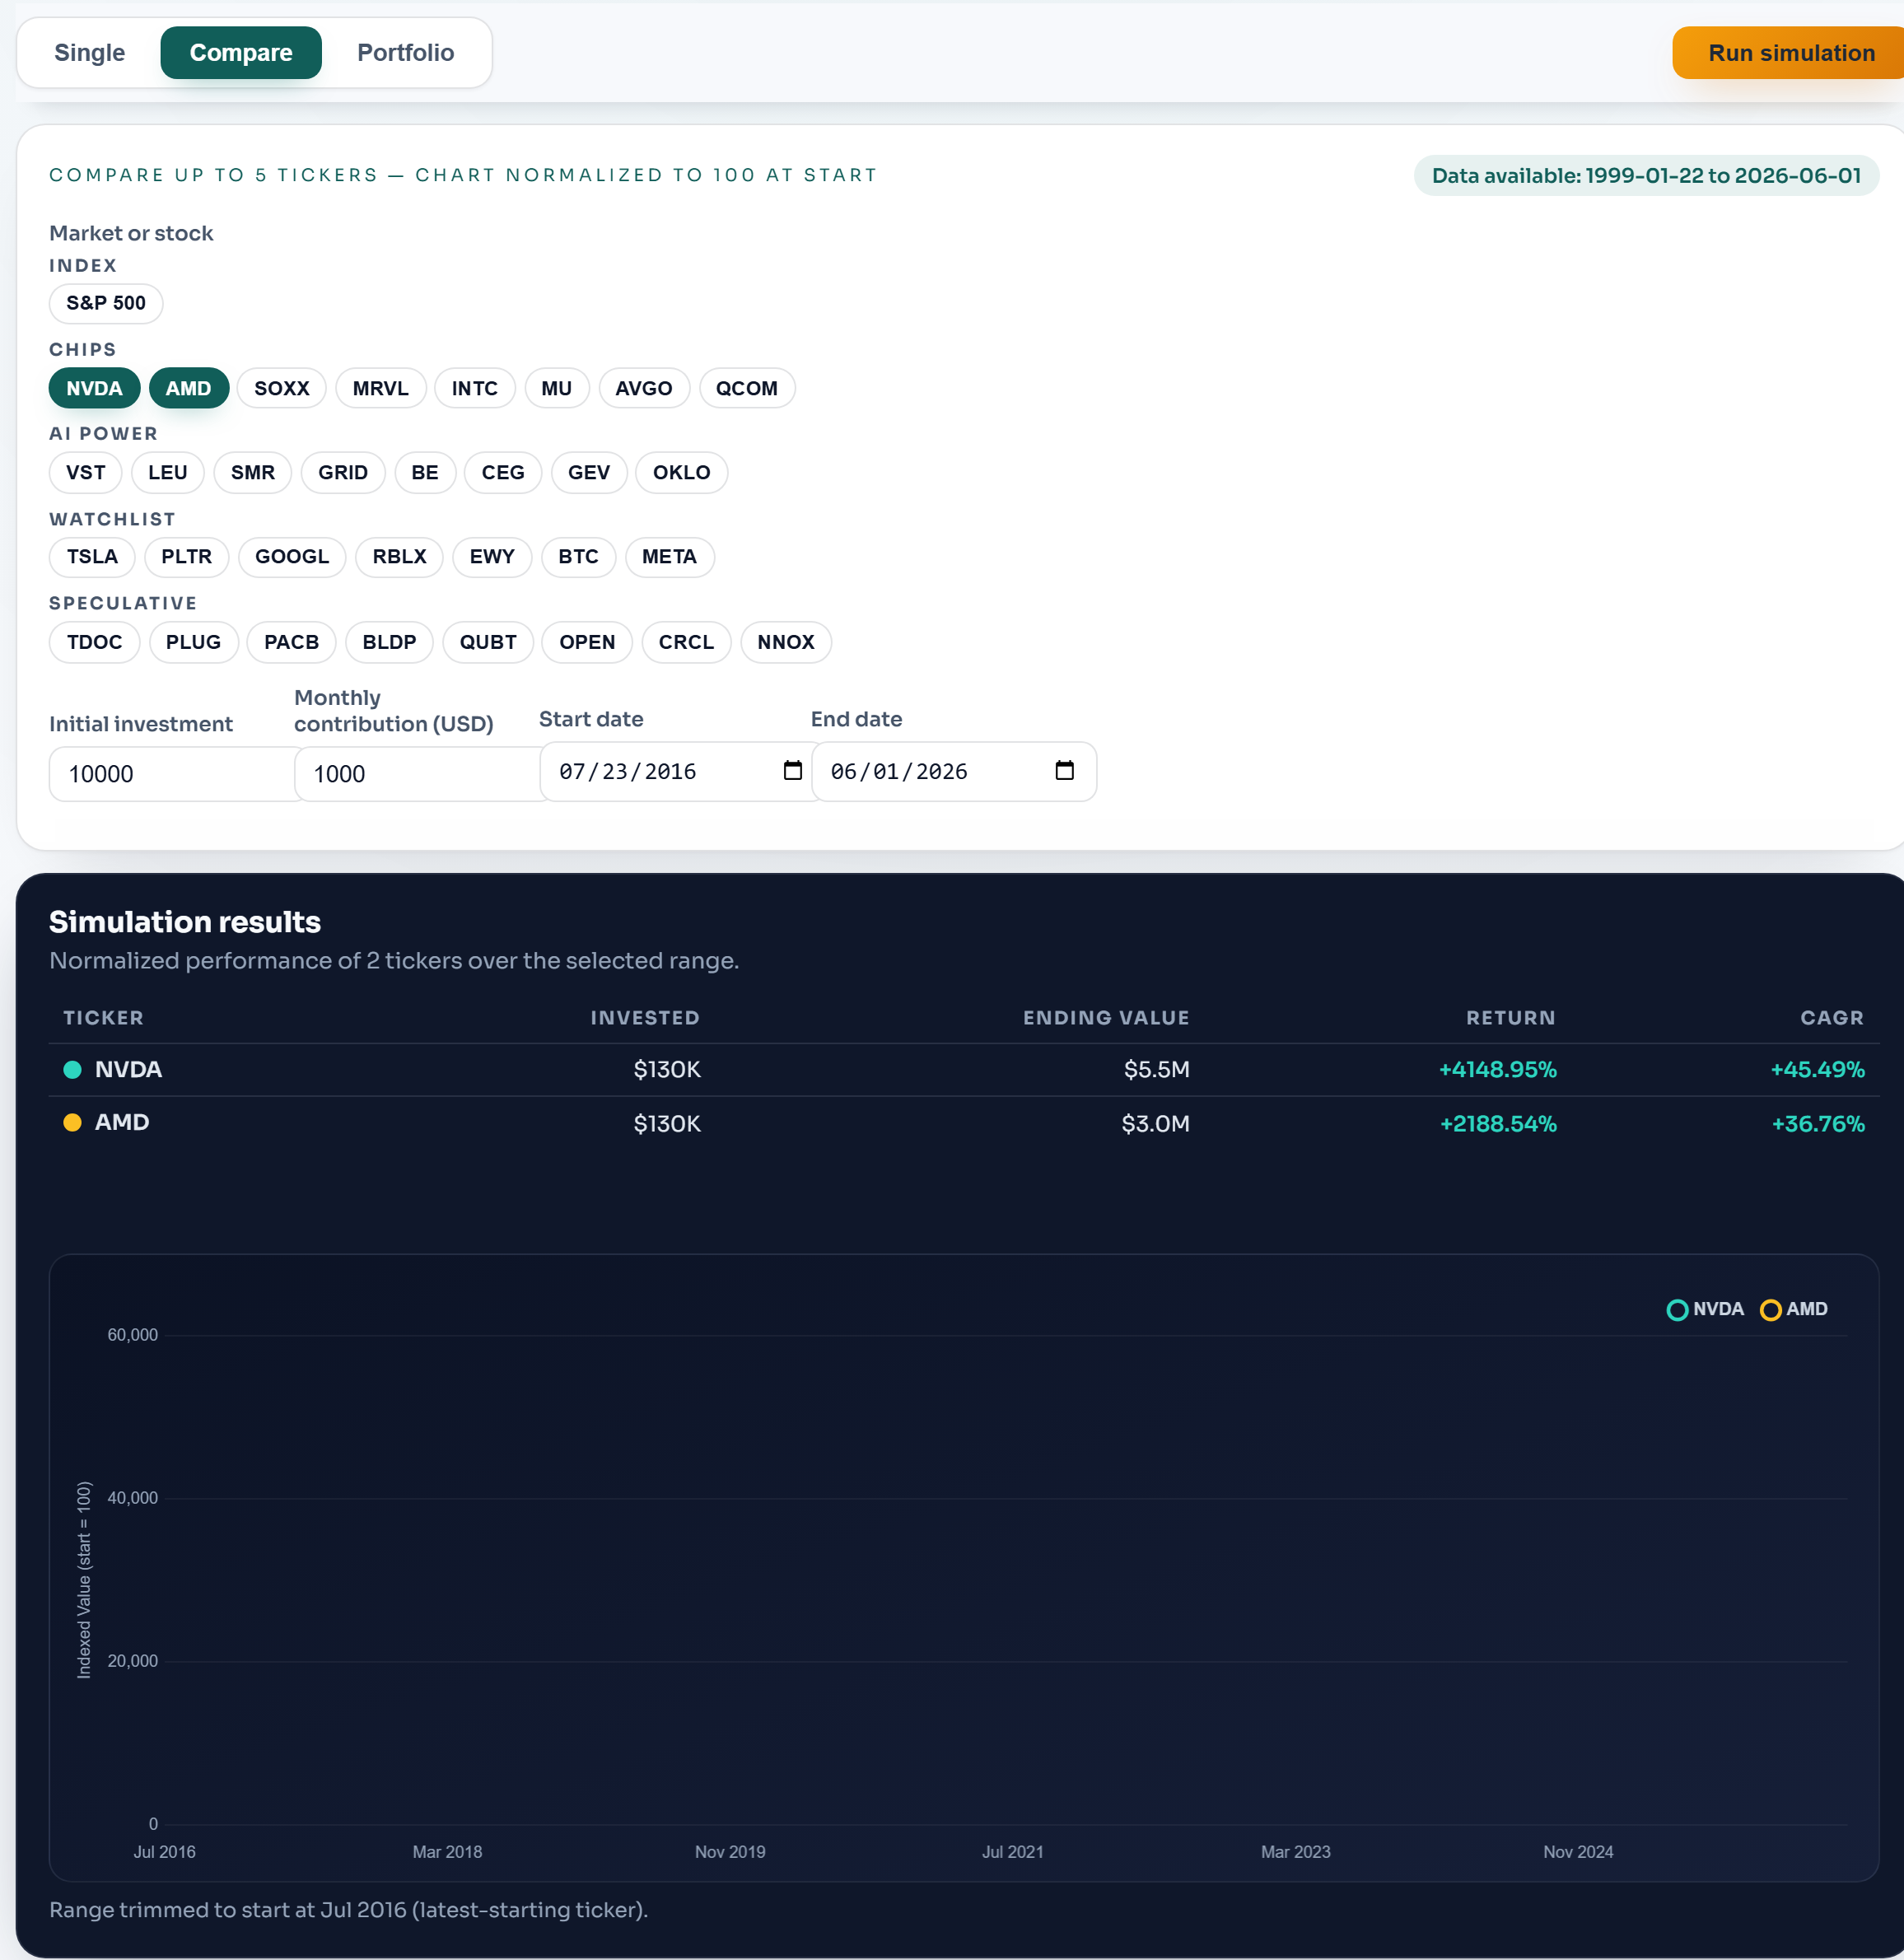
Task: Add MRVL ticker to comparison
Action: point(381,388)
